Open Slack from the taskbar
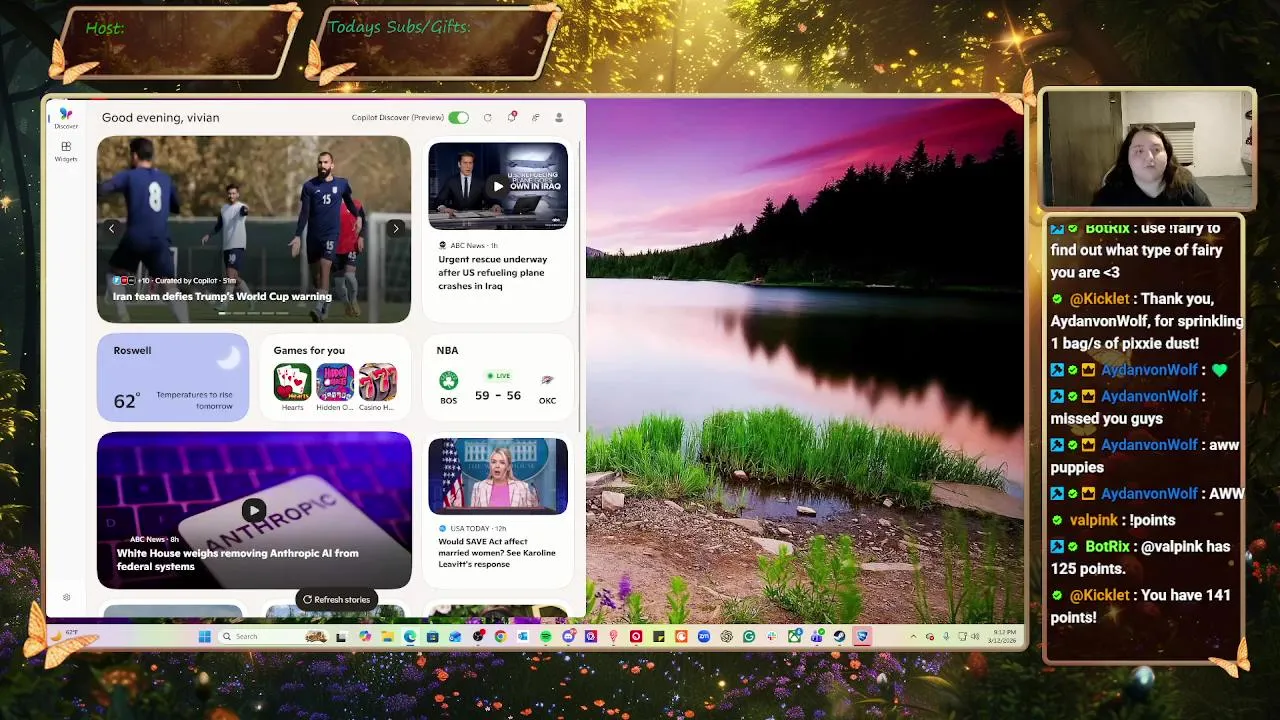 pyautogui.click(x=771, y=636)
